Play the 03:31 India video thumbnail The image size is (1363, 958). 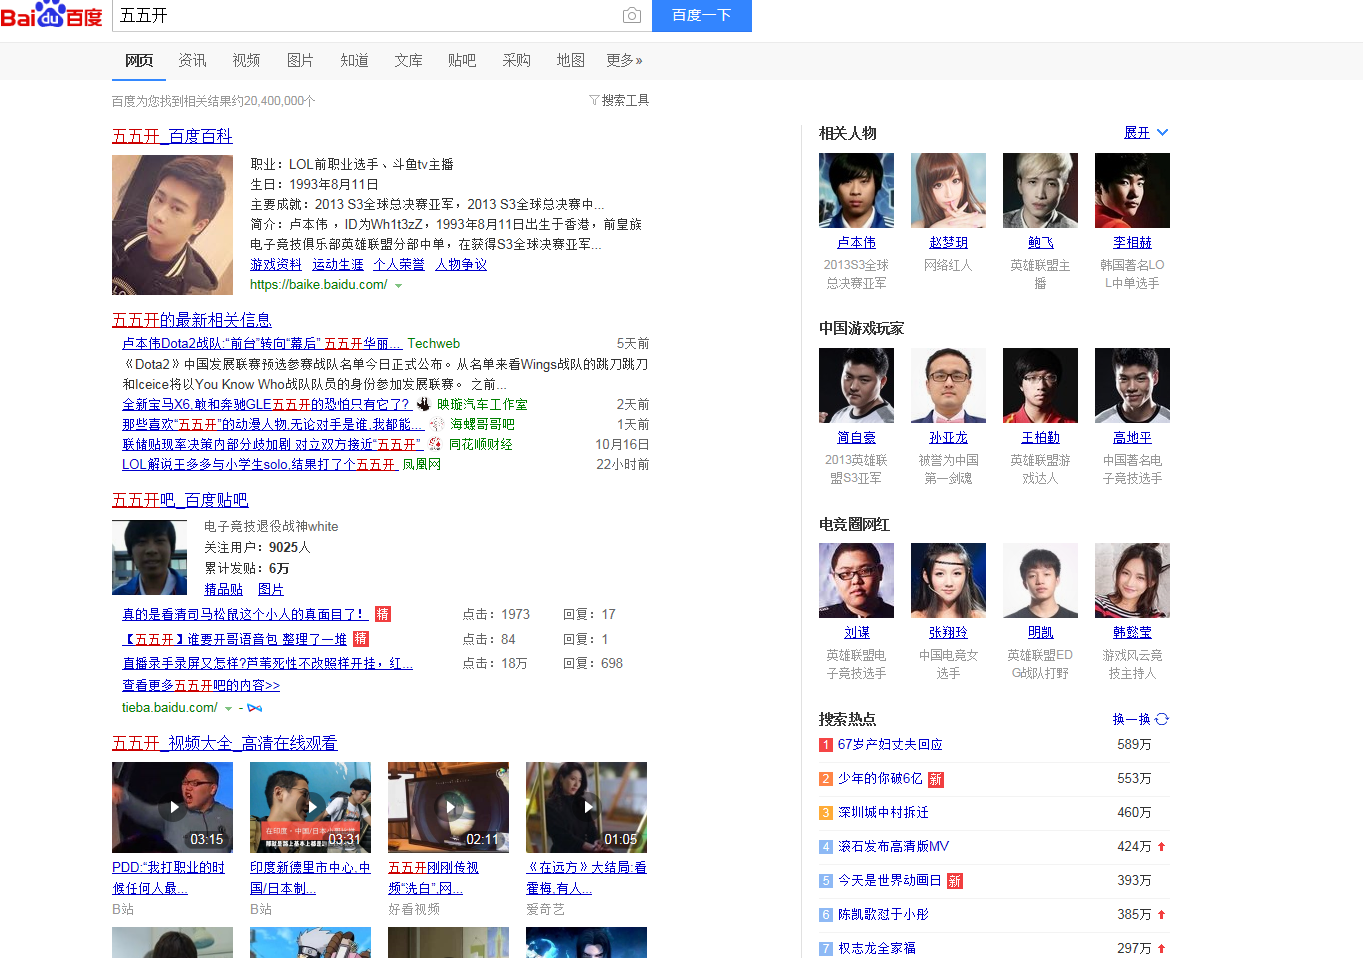310,807
